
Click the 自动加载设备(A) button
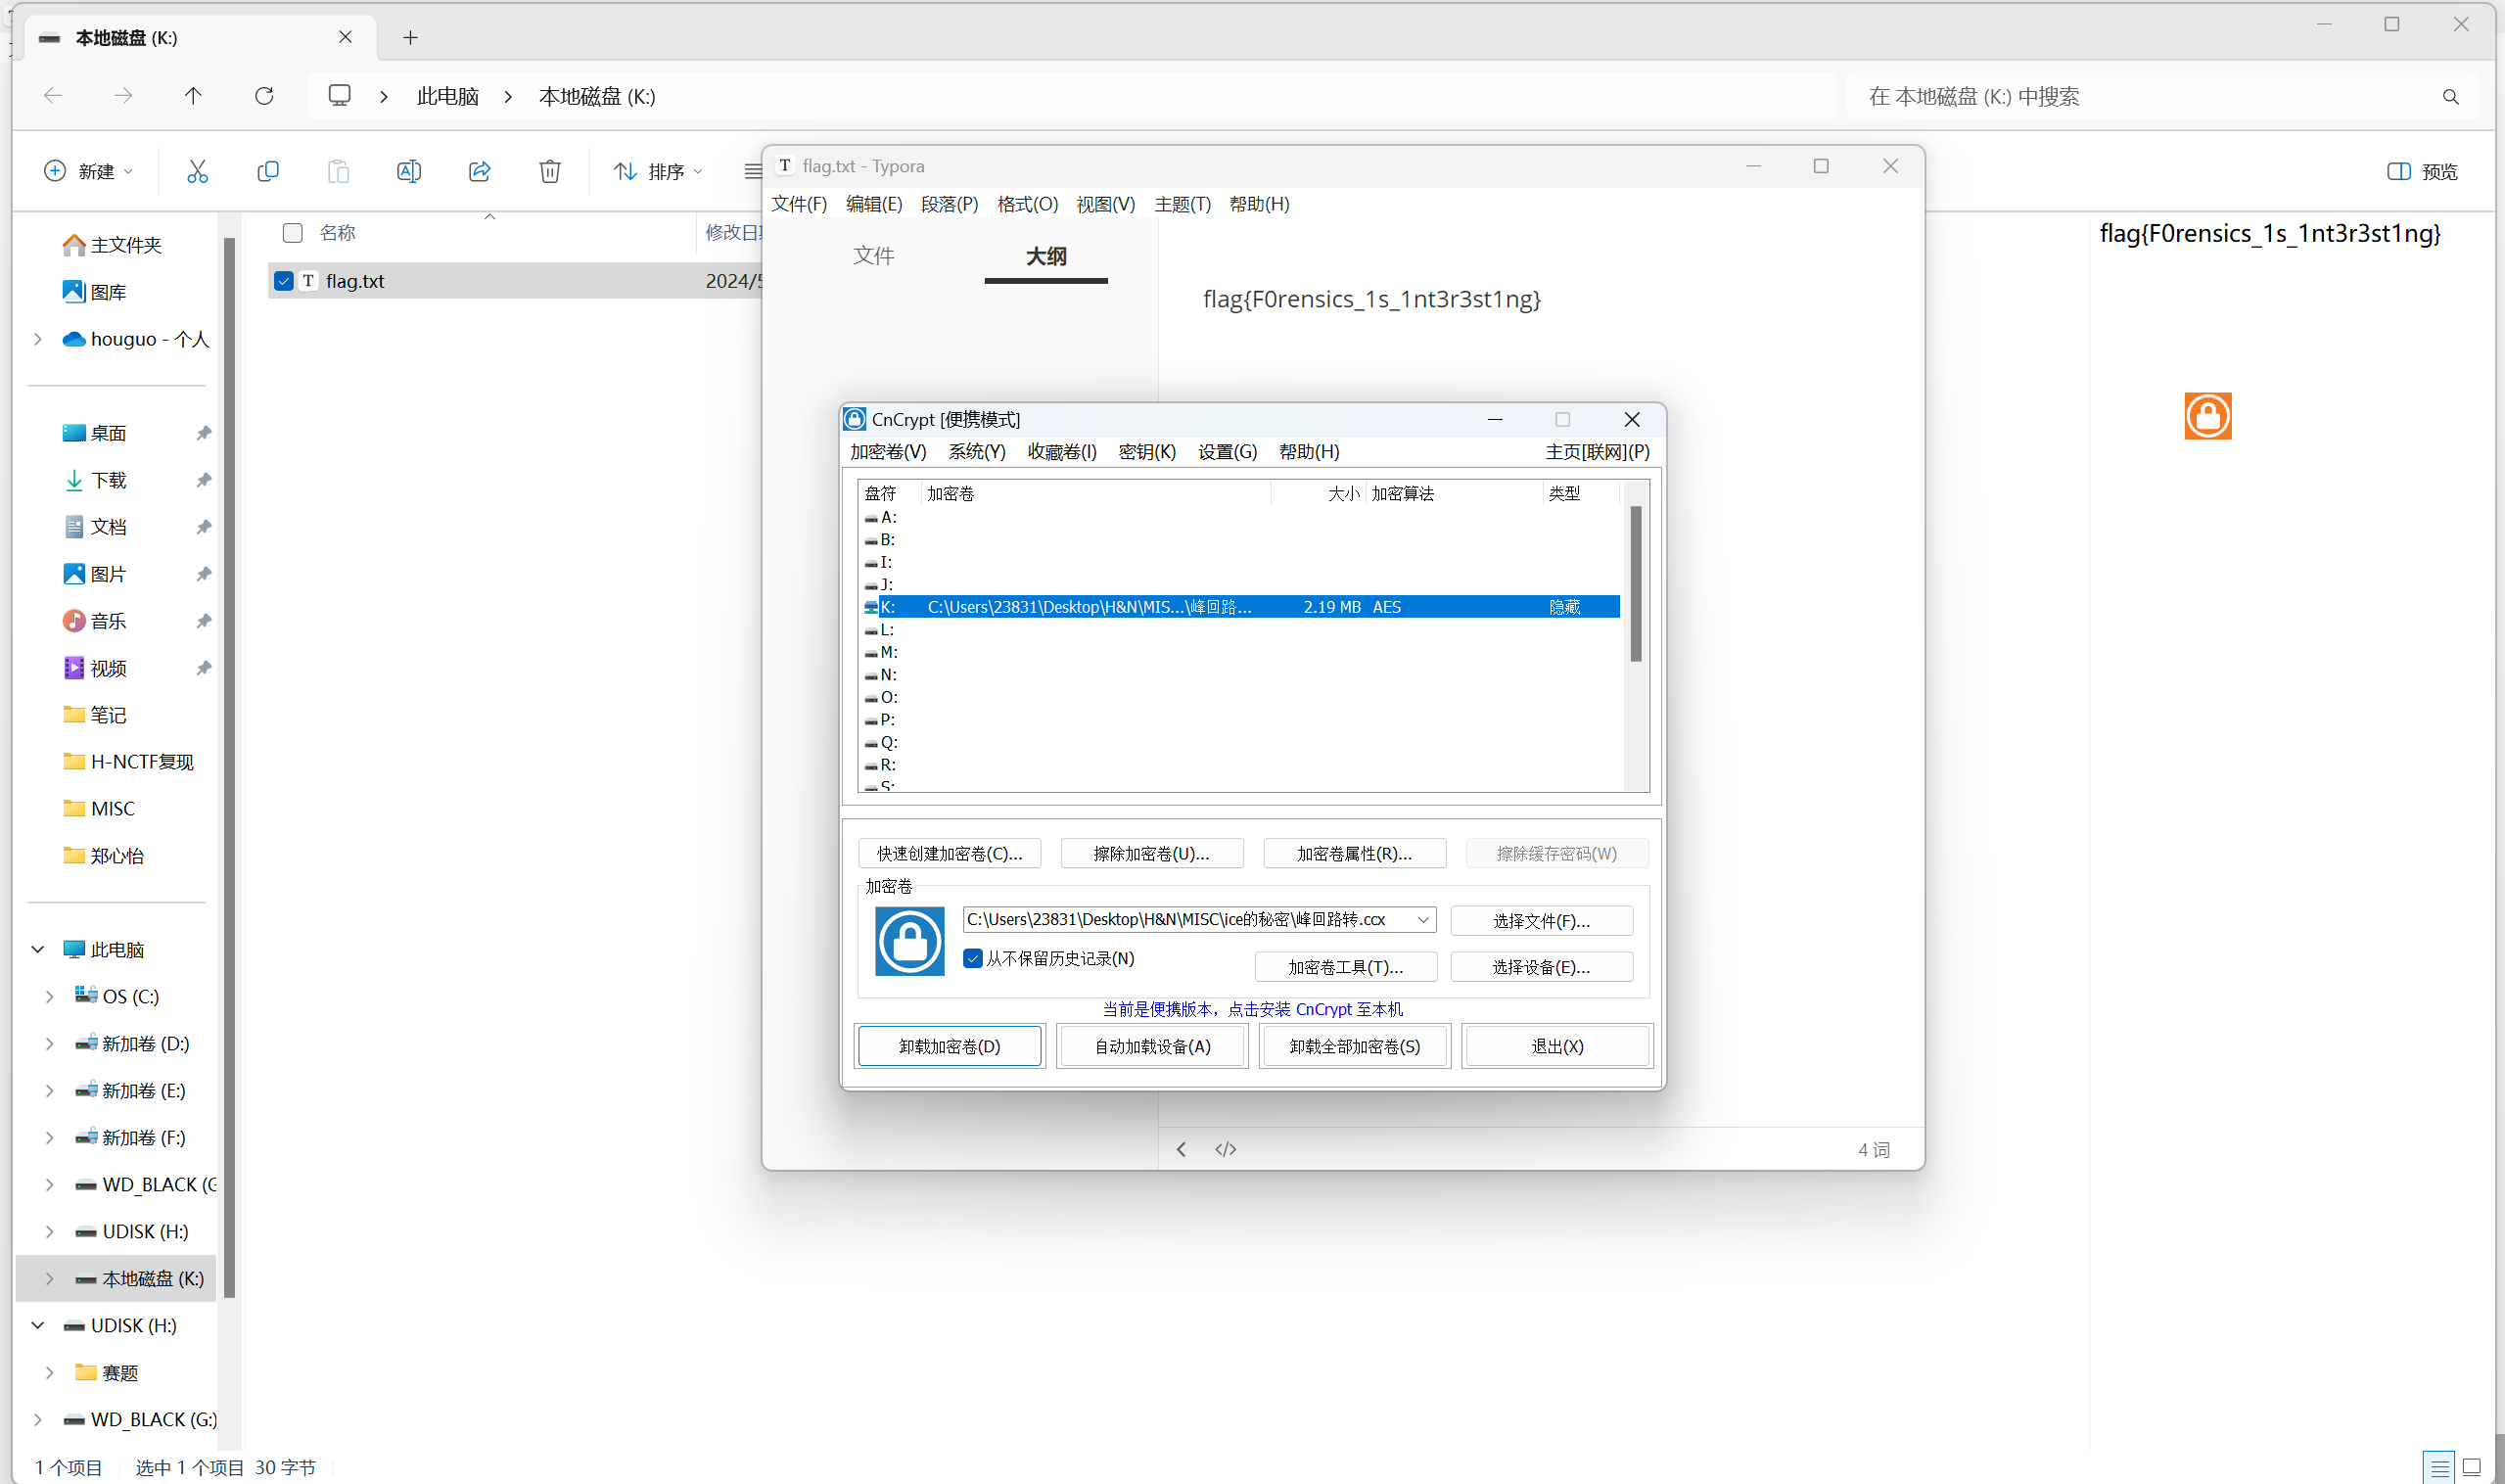click(1152, 1046)
